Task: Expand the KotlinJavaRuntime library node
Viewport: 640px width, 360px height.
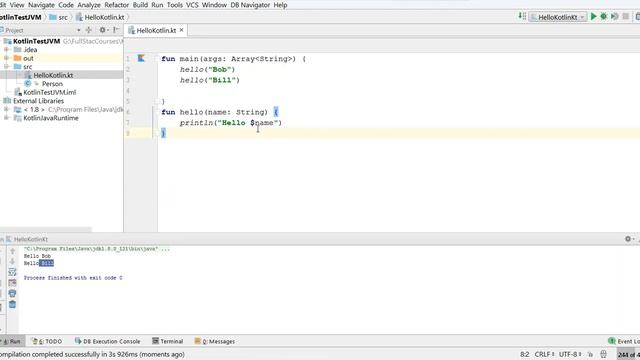Action: tap(7, 118)
